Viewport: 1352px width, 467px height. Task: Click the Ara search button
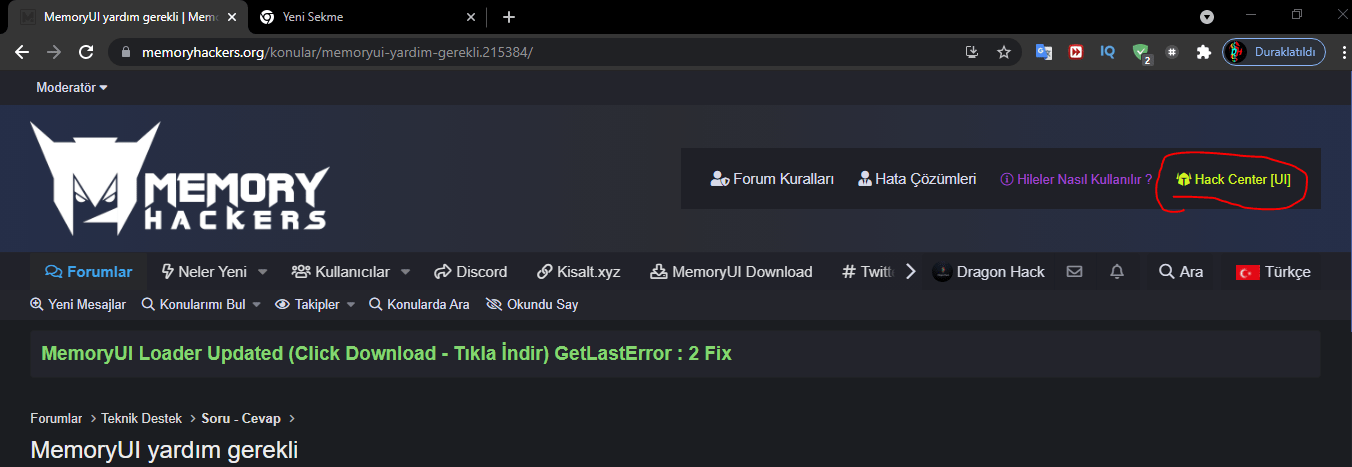click(x=1180, y=271)
